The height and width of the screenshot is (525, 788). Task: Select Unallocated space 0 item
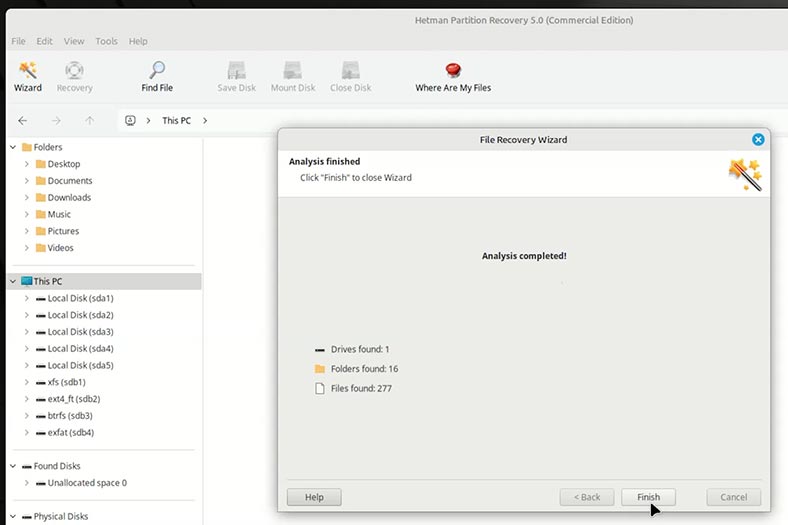point(81,483)
